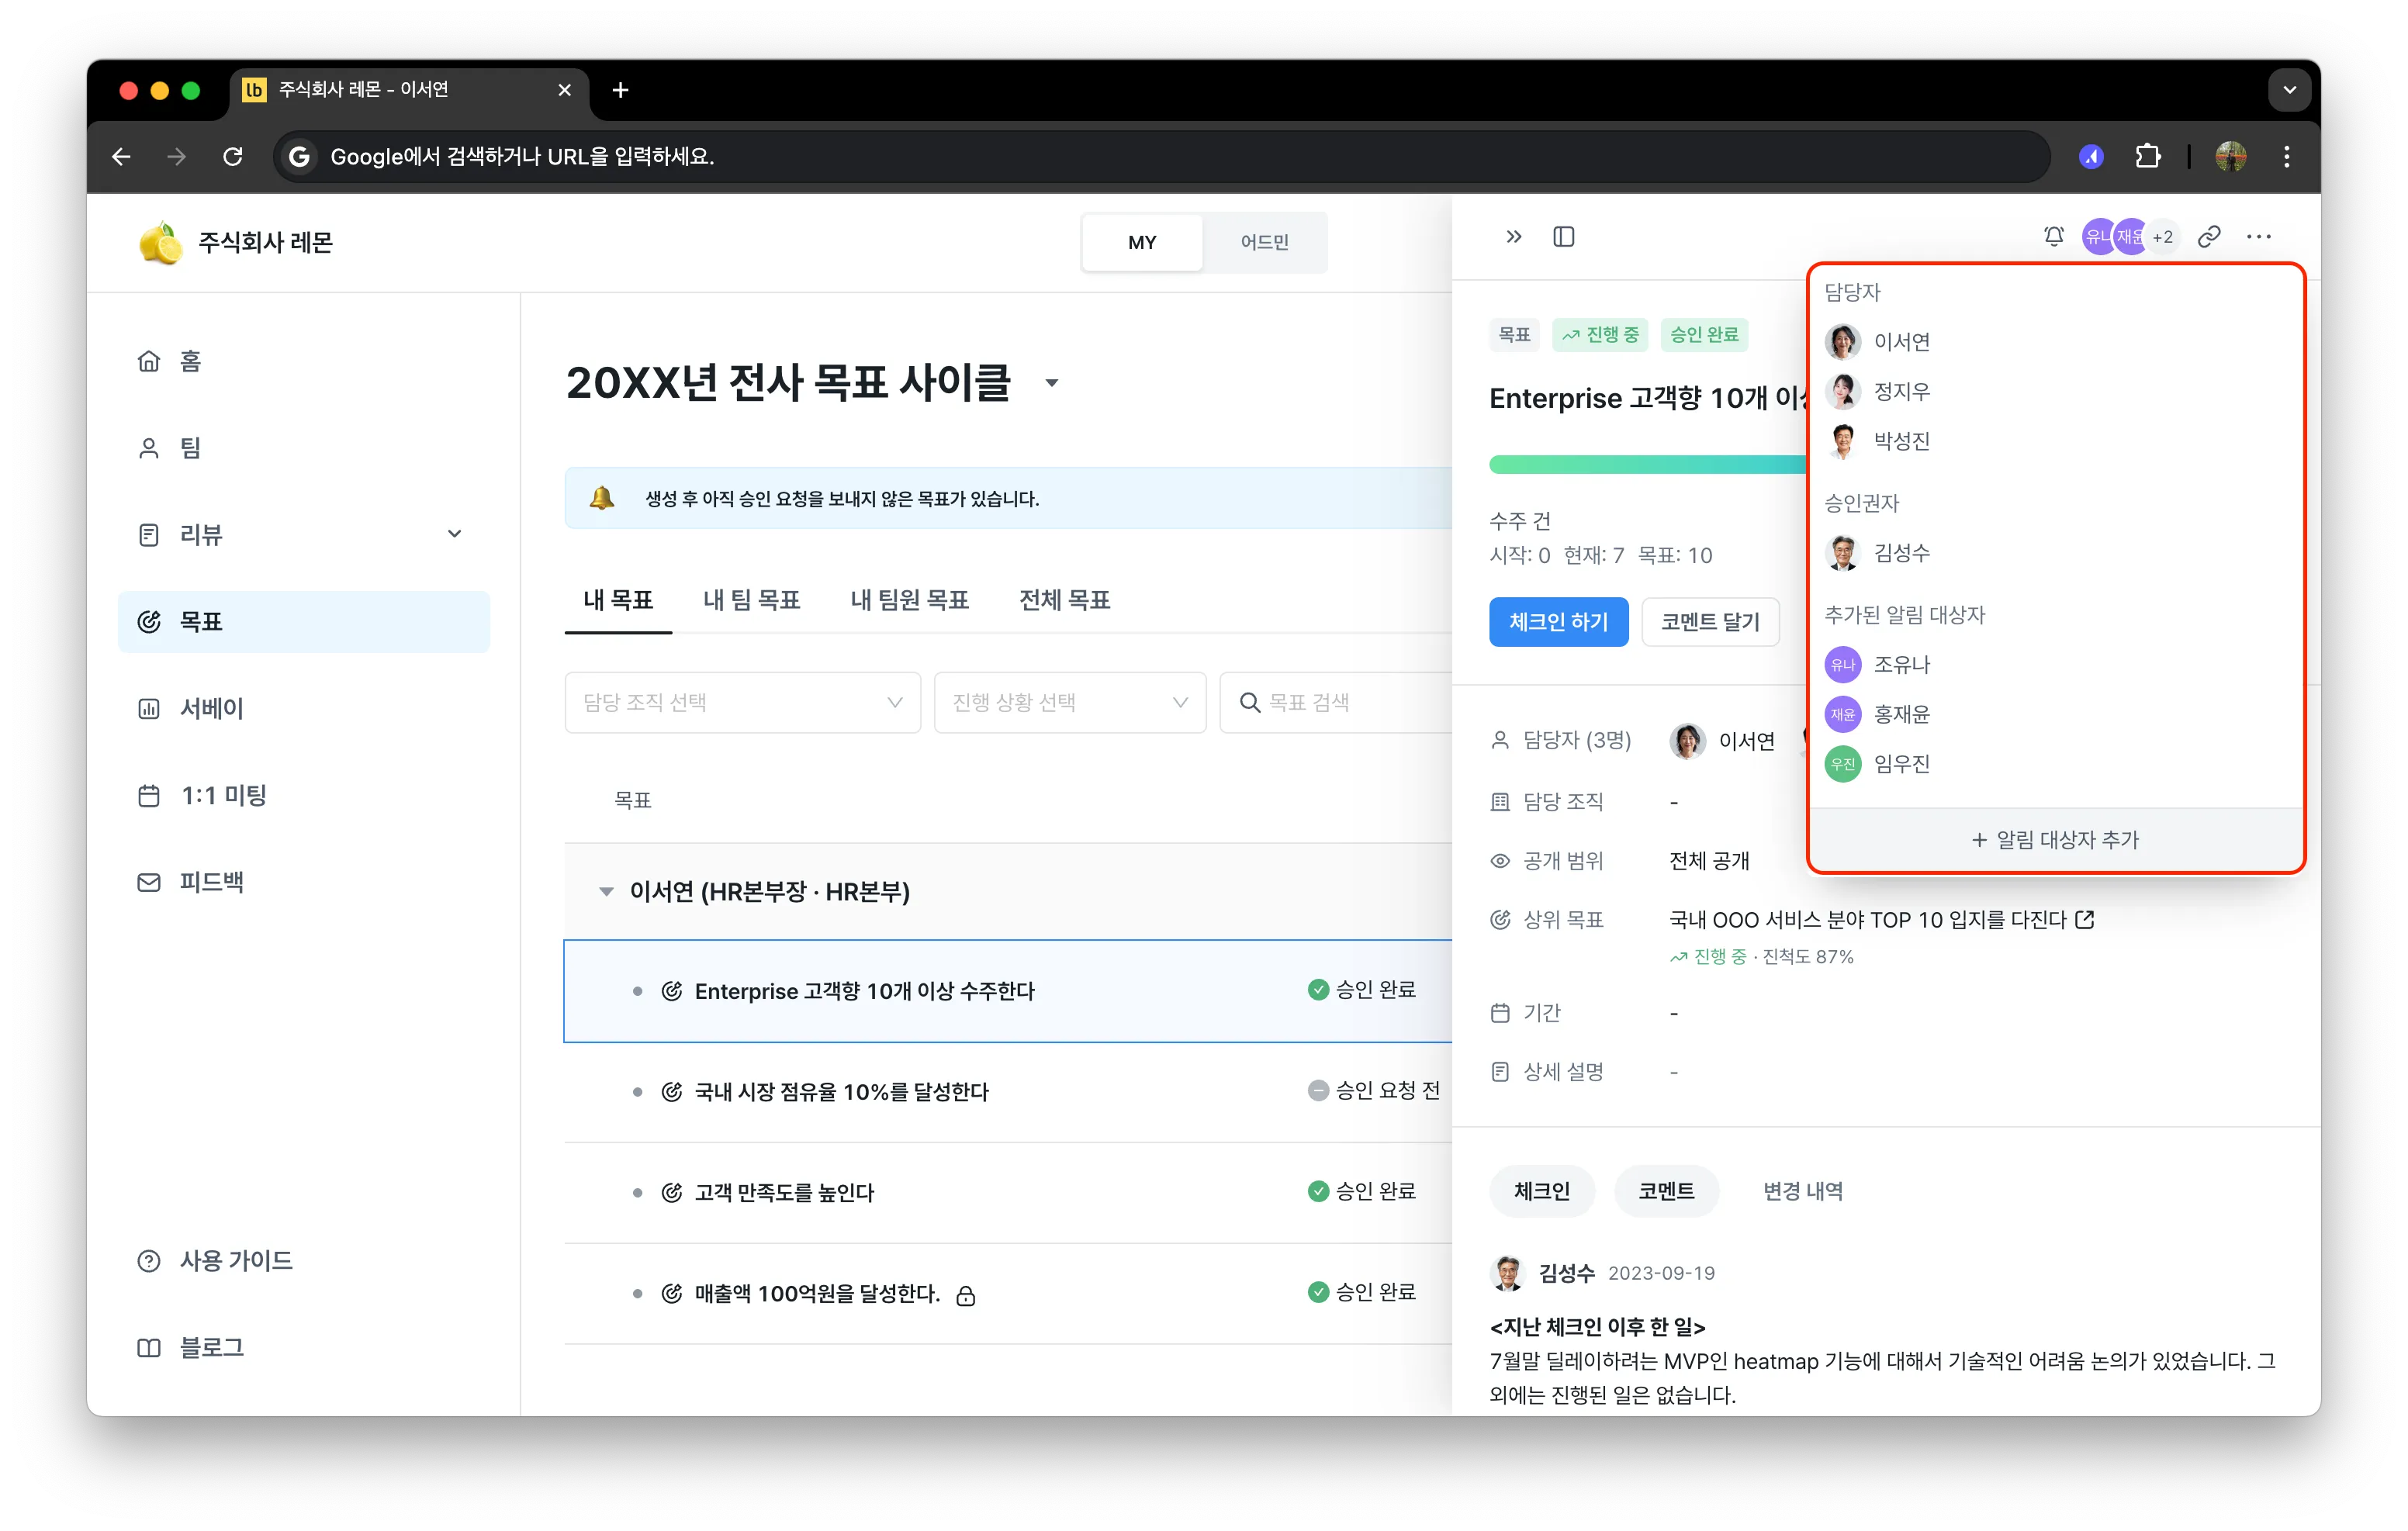Switch to MY mode toggle

click(1142, 242)
